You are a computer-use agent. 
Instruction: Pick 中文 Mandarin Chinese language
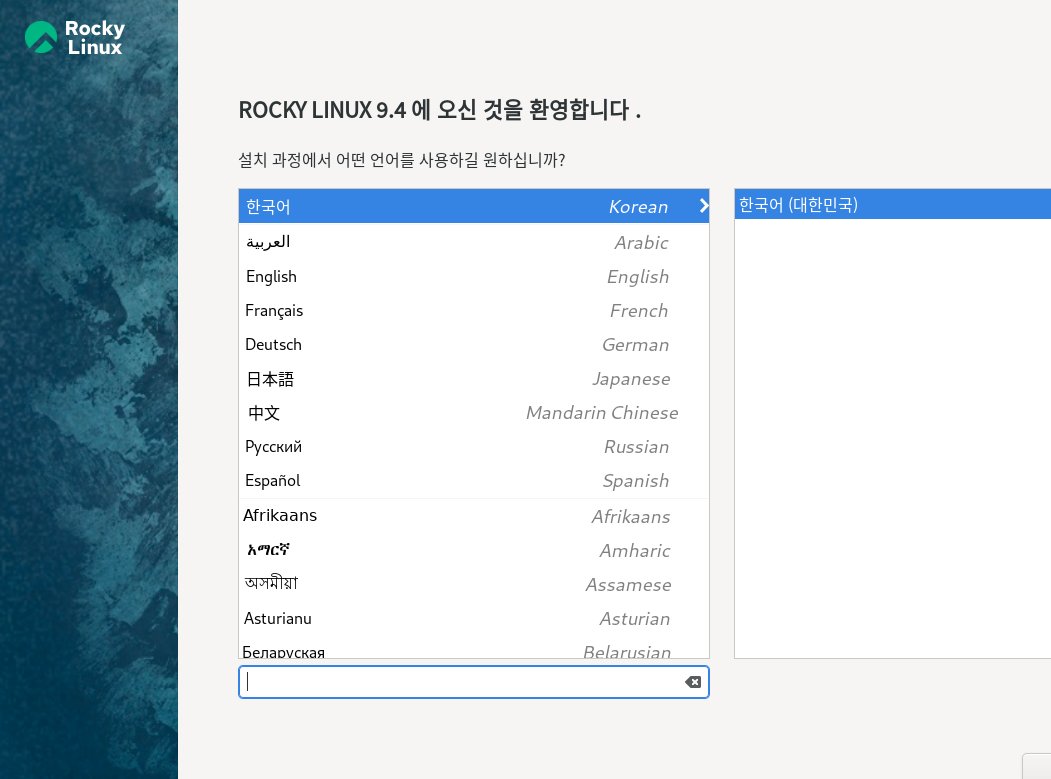coord(474,412)
